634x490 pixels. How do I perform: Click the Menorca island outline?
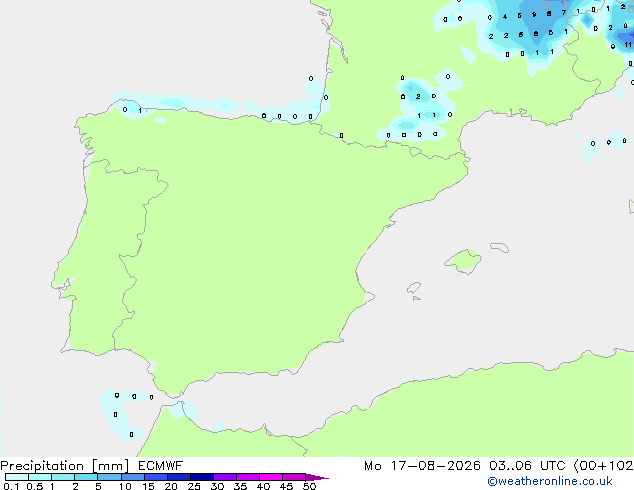coord(499,247)
